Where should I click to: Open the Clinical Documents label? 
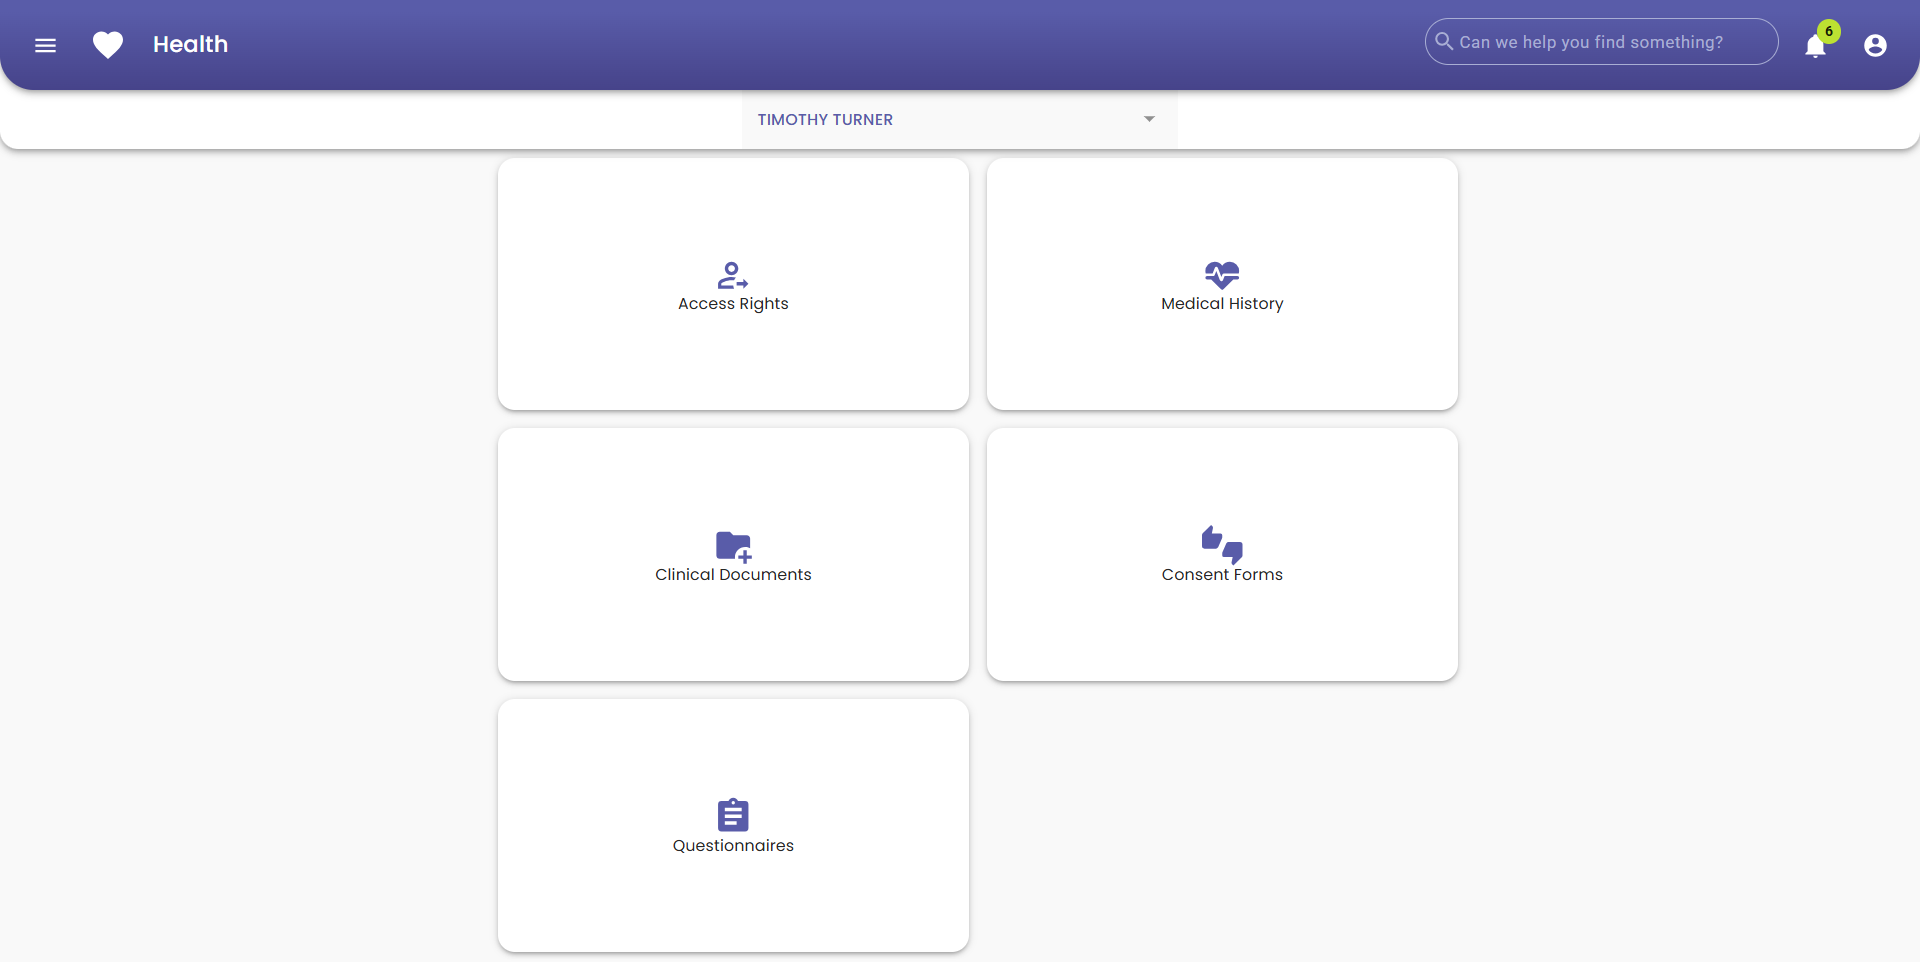click(x=733, y=575)
